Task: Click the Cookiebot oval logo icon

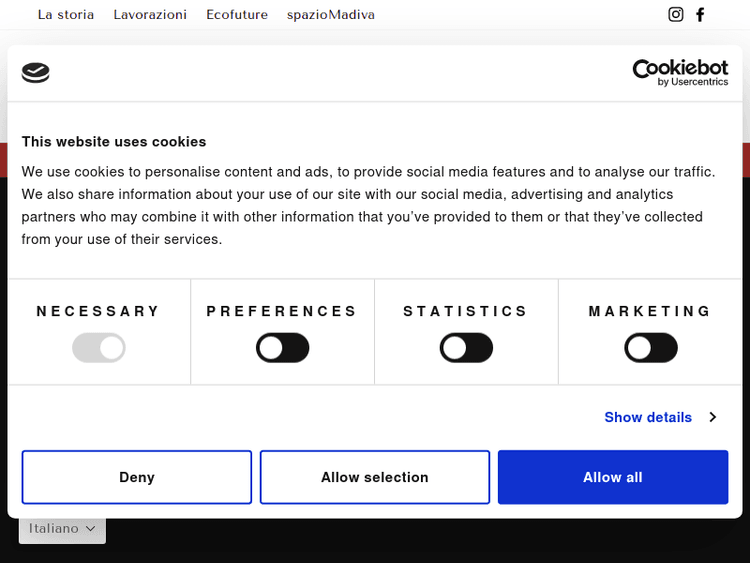Action: 36,72
